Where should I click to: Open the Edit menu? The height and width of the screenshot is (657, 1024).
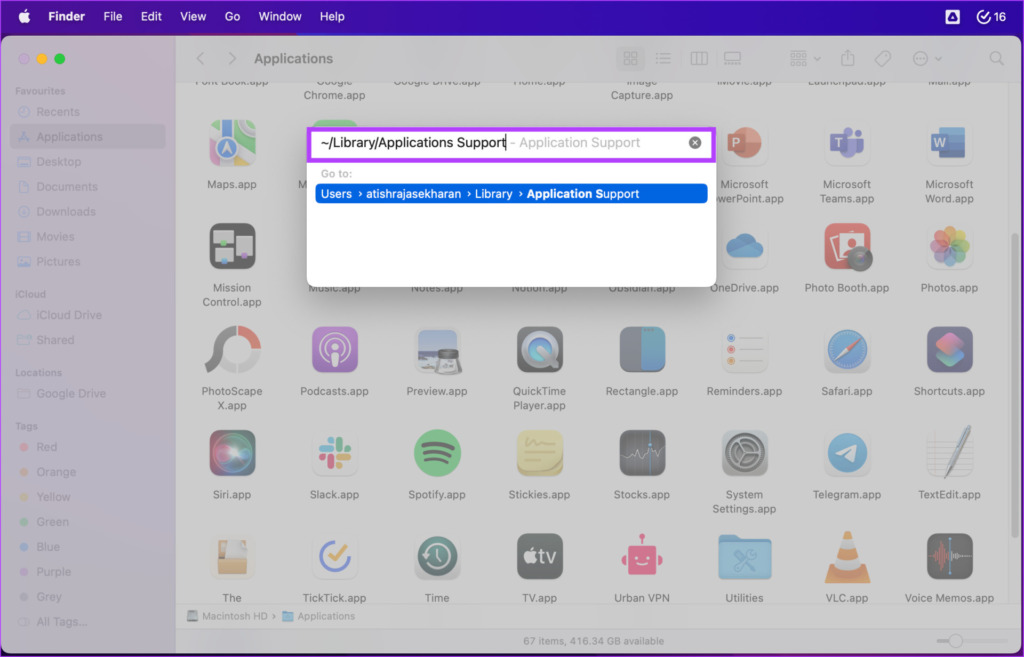click(x=151, y=16)
